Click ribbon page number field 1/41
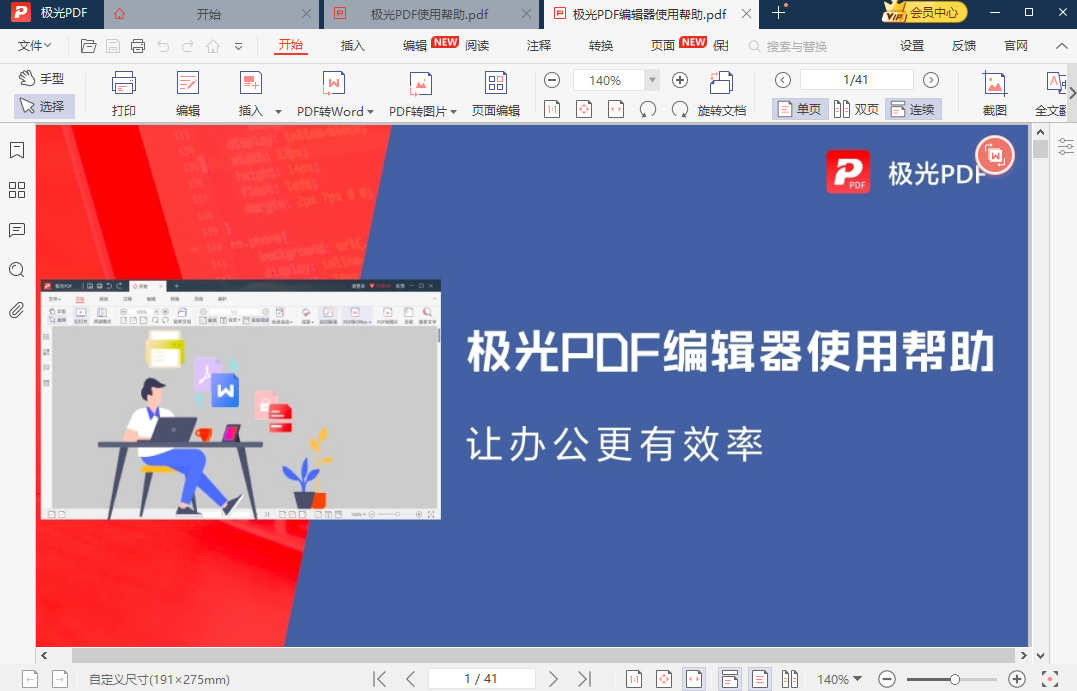This screenshot has height=691, width=1077. (857, 80)
